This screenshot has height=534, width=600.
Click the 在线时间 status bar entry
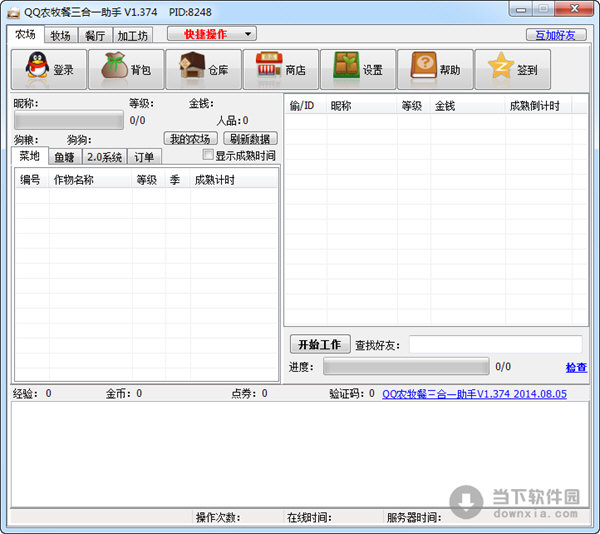point(309,518)
